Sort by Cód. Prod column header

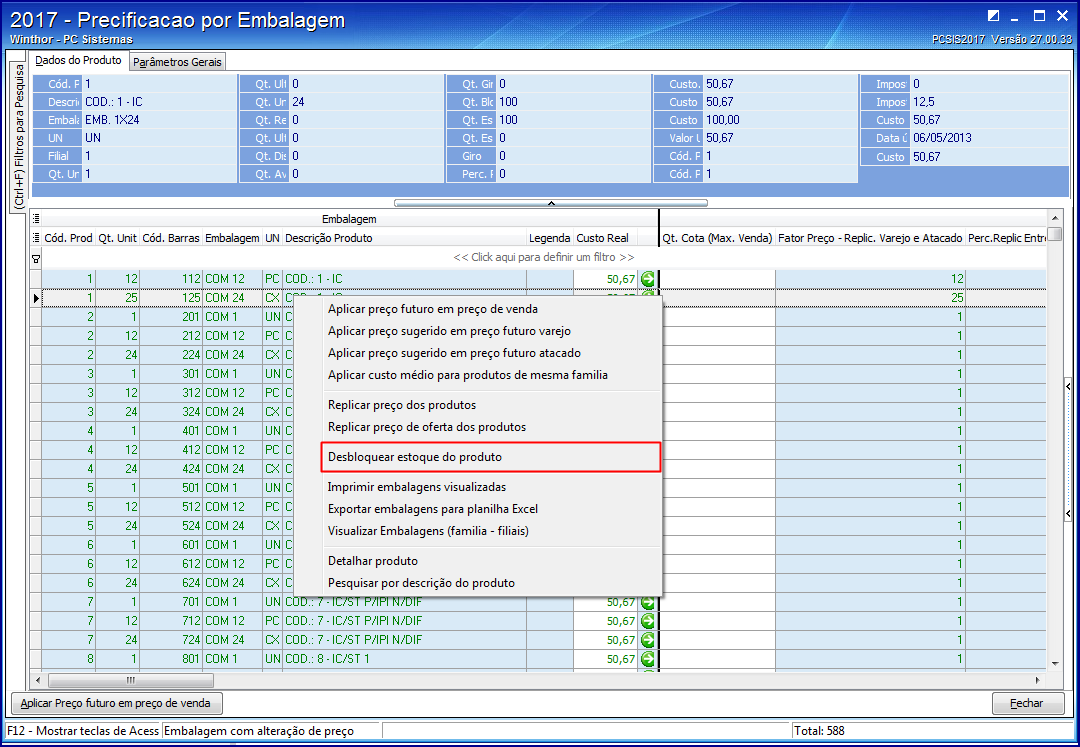click(68, 238)
